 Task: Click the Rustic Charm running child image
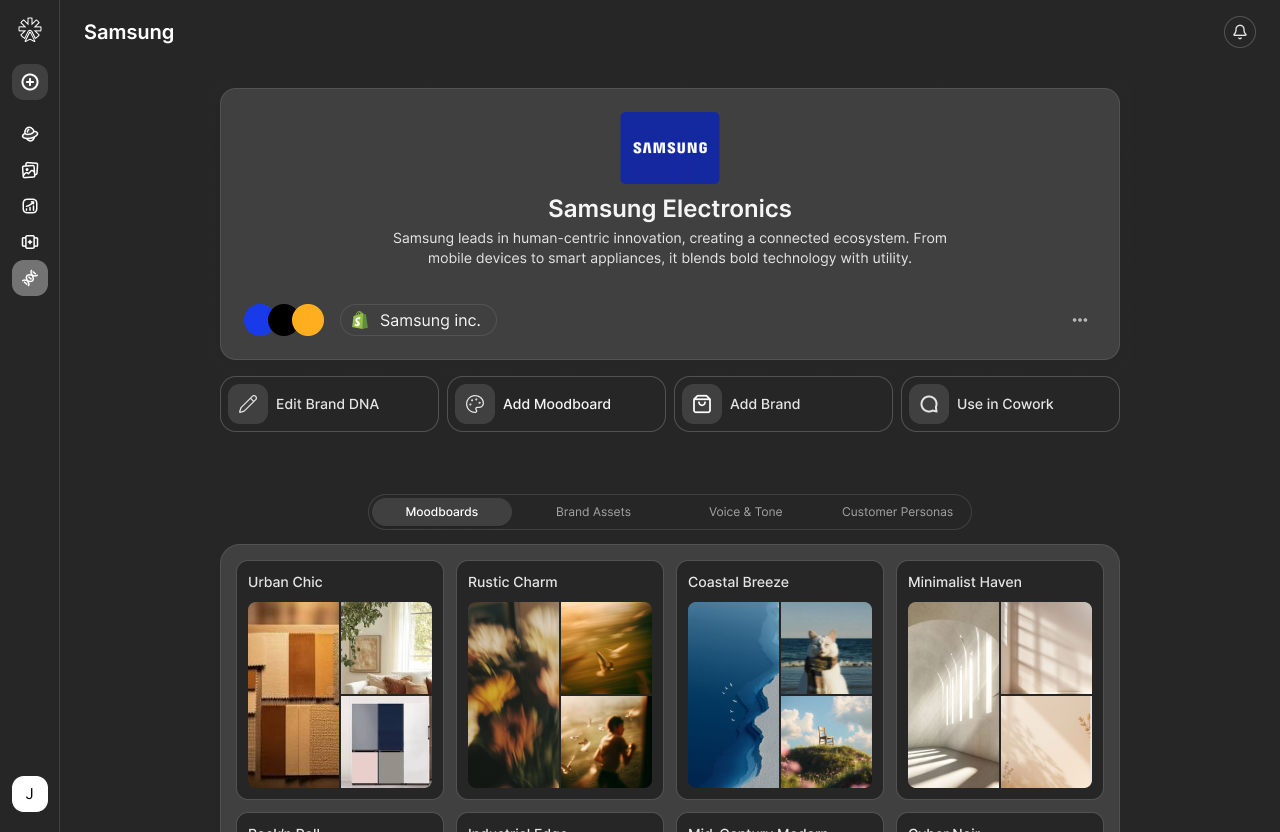tap(607, 742)
